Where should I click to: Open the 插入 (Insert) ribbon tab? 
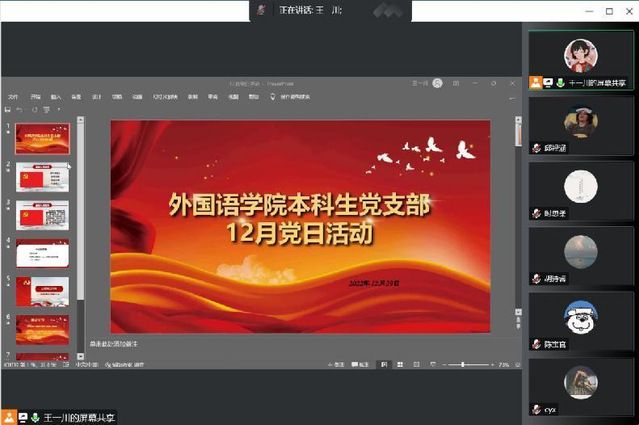[x=56, y=97]
